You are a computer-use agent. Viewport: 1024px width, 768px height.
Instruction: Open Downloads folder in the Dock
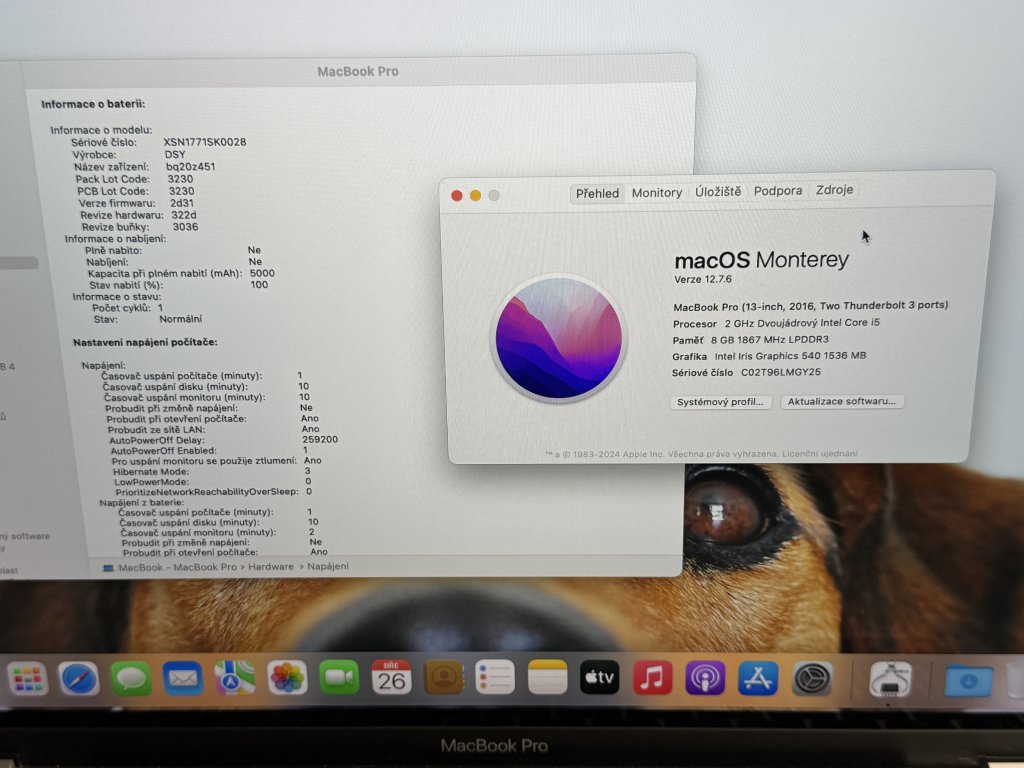968,680
